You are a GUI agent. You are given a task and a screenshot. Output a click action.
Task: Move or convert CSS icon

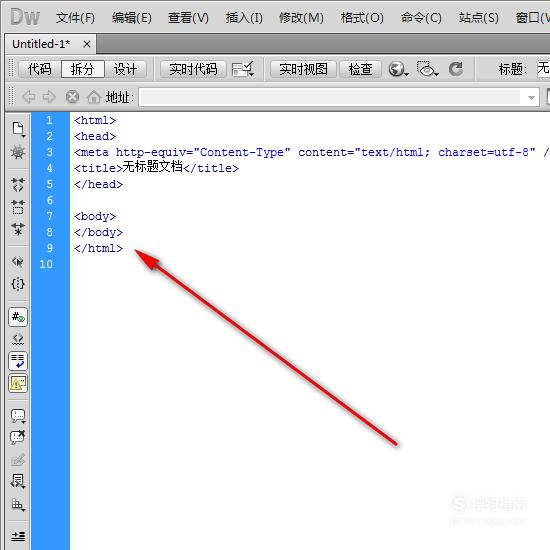(18, 504)
